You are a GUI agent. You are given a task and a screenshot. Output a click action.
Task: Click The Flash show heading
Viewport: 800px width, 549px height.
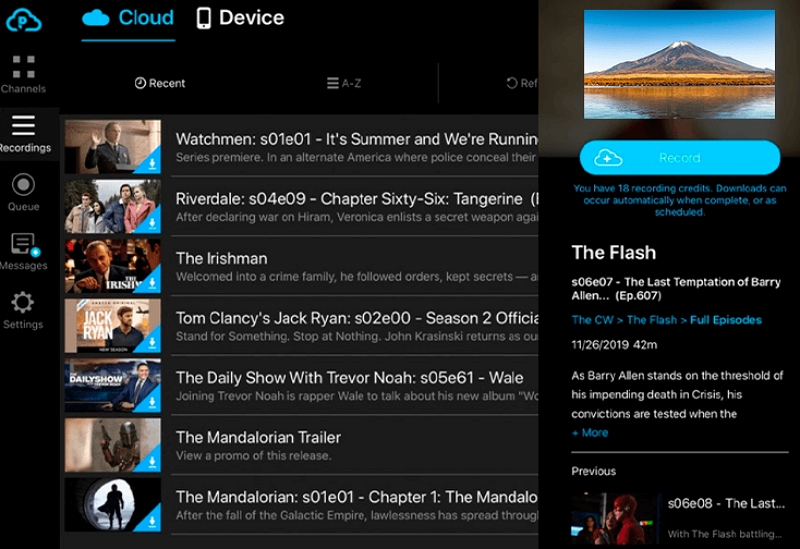[614, 253]
